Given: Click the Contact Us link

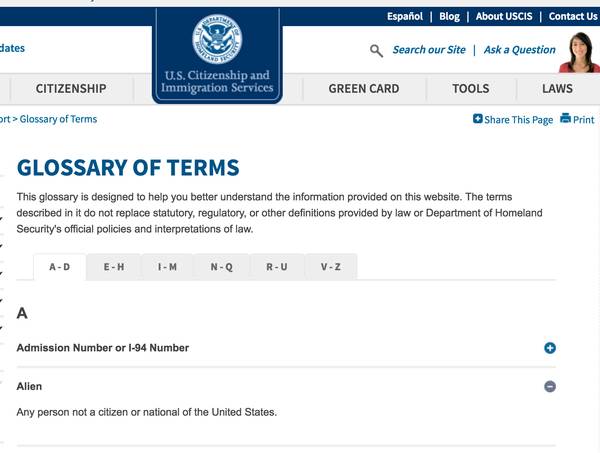Looking at the screenshot, I should pyautogui.click(x=573, y=16).
